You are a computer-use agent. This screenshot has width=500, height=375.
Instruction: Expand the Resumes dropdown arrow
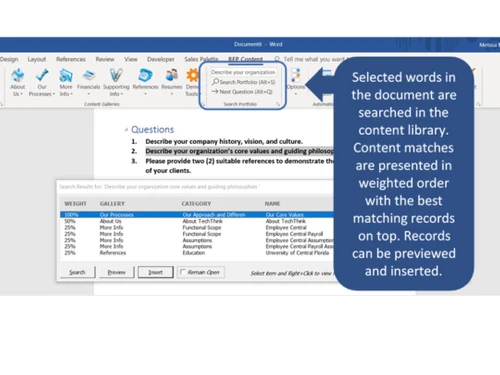(x=172, y=94)
